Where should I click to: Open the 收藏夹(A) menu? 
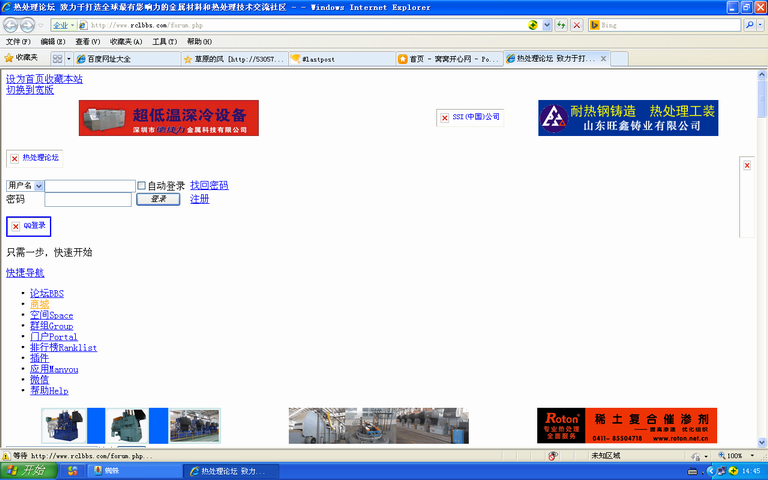(x=126, y=42)
